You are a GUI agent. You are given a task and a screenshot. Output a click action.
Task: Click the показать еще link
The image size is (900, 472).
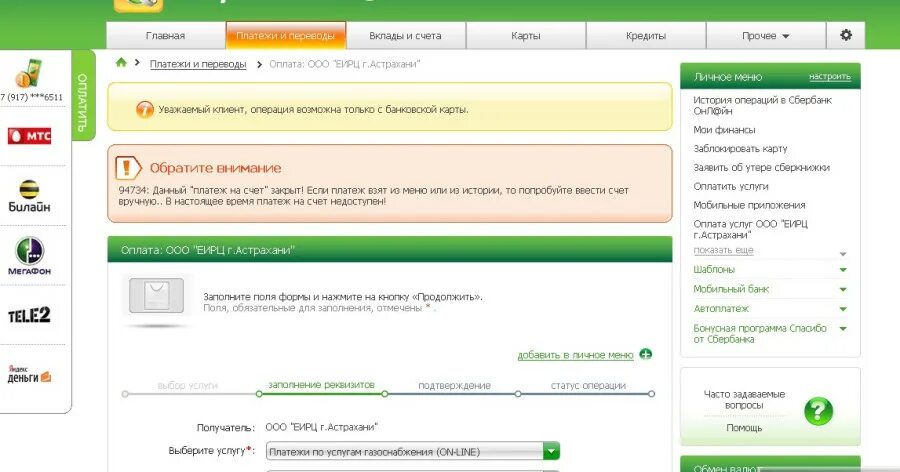(x=723, y=250)
